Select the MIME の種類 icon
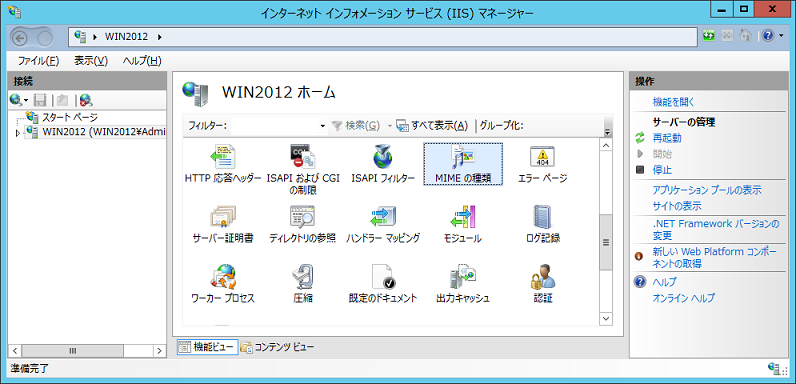Screen dimensions: 796x384 [462, 164]
